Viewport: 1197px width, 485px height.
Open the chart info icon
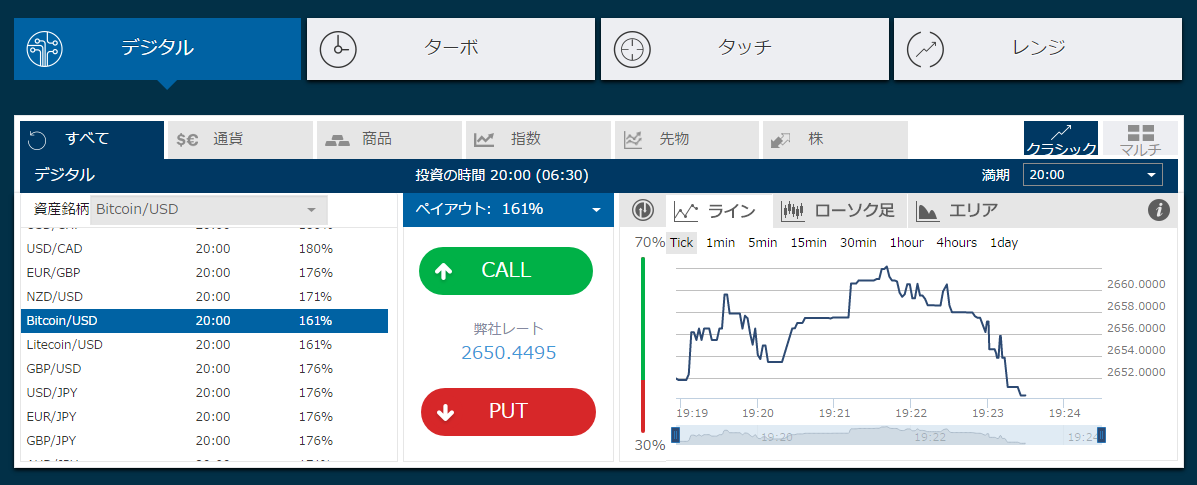click(1159, 210)
